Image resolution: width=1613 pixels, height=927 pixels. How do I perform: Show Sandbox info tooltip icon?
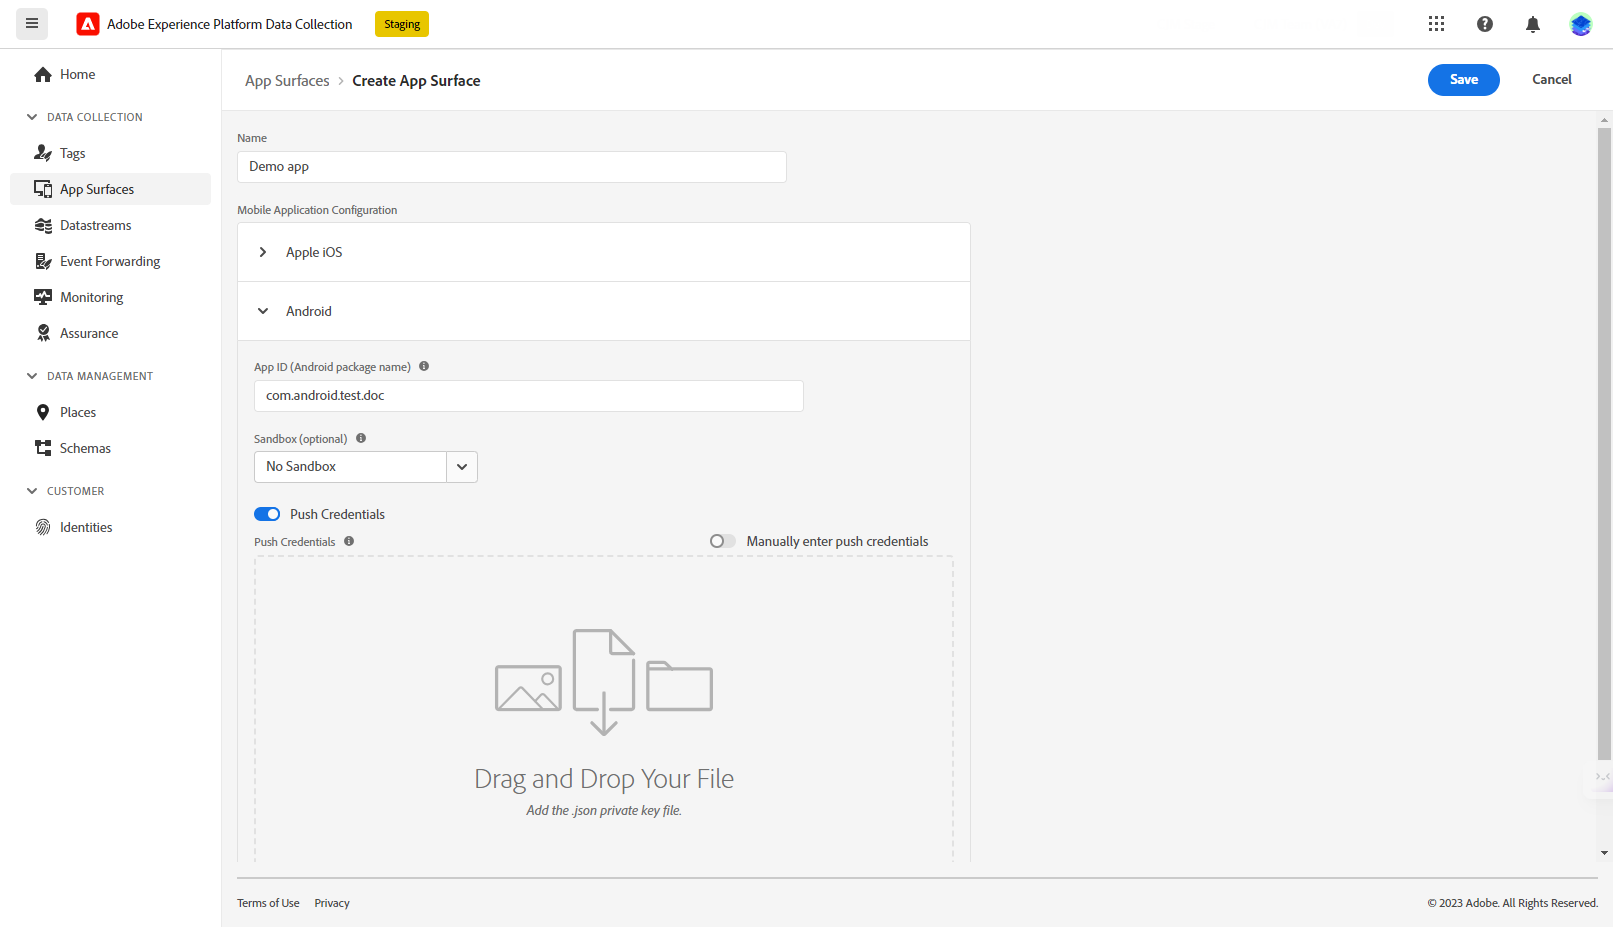coord(361,438)
